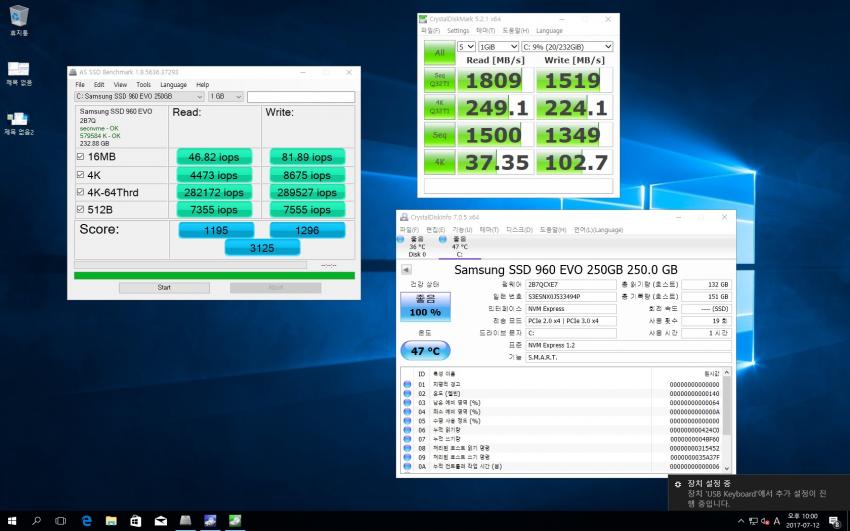
Task: Open Help menu in AS SSD Benchmark
Action: [203, 85]
